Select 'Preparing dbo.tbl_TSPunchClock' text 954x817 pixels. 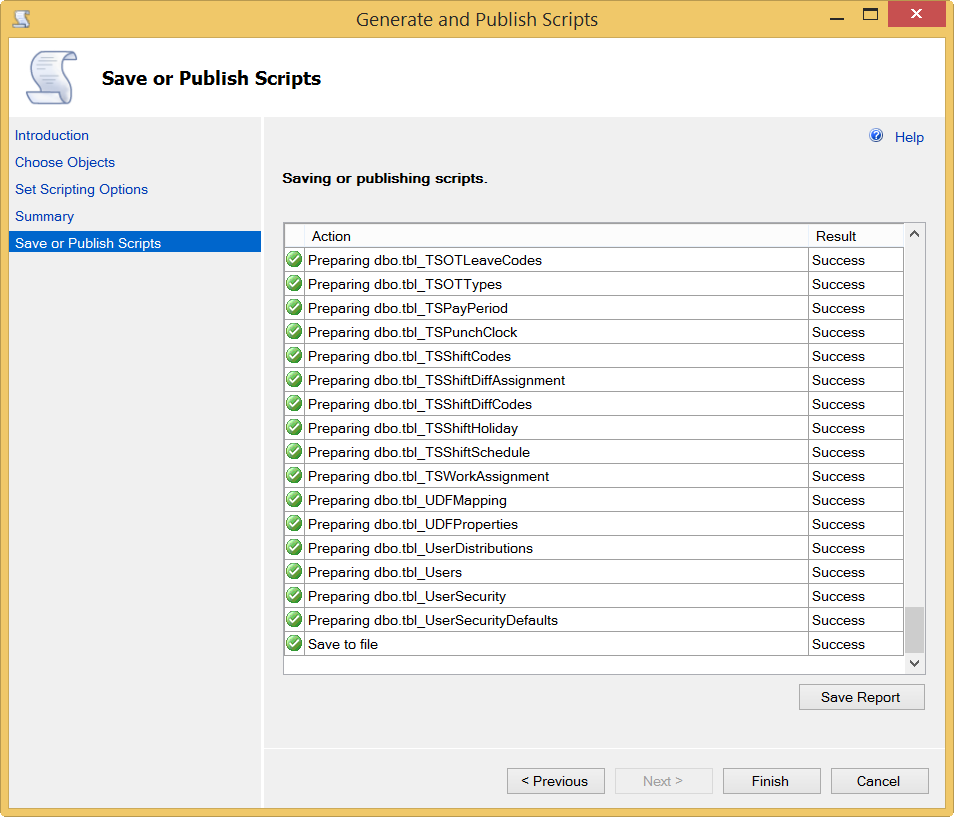pos(413,332)
